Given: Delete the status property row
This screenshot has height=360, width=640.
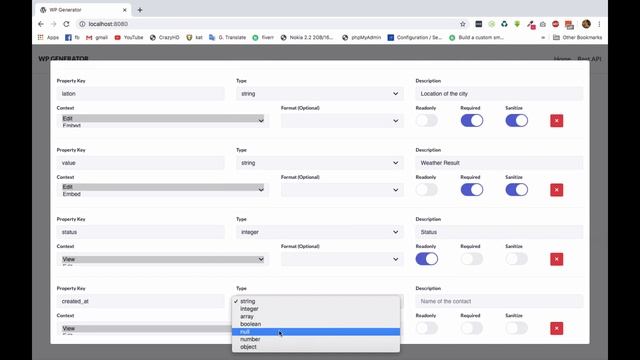Looking at the screenshot, I should (x=556, y=259).
